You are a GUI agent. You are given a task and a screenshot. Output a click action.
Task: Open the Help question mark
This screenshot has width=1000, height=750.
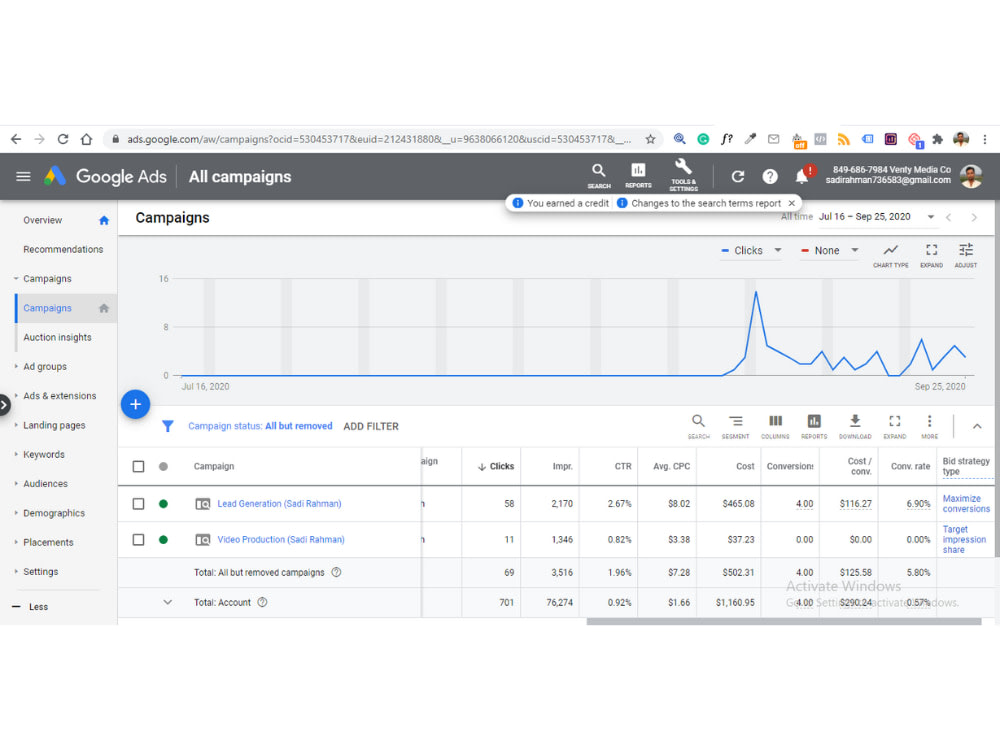[770, 177]
